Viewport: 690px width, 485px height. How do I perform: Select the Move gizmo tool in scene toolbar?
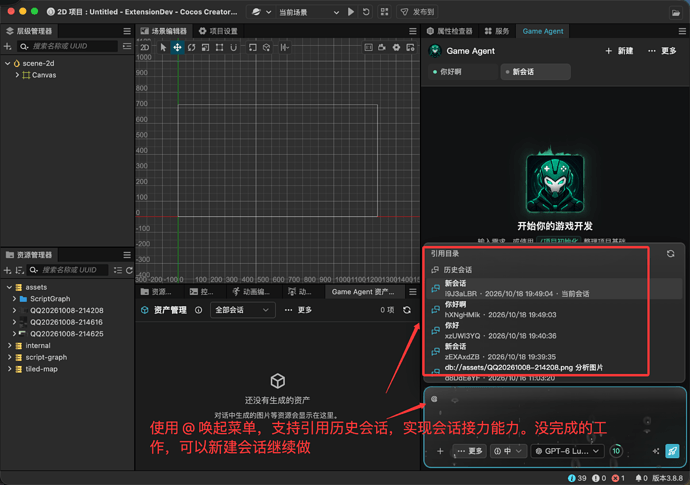coord(177,48)
